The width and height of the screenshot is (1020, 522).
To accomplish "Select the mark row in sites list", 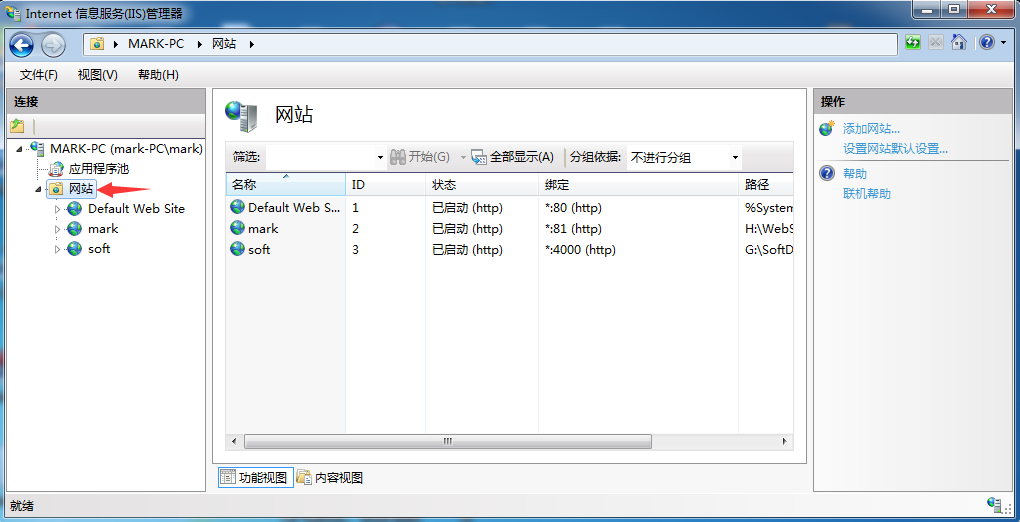I will 510,229.
